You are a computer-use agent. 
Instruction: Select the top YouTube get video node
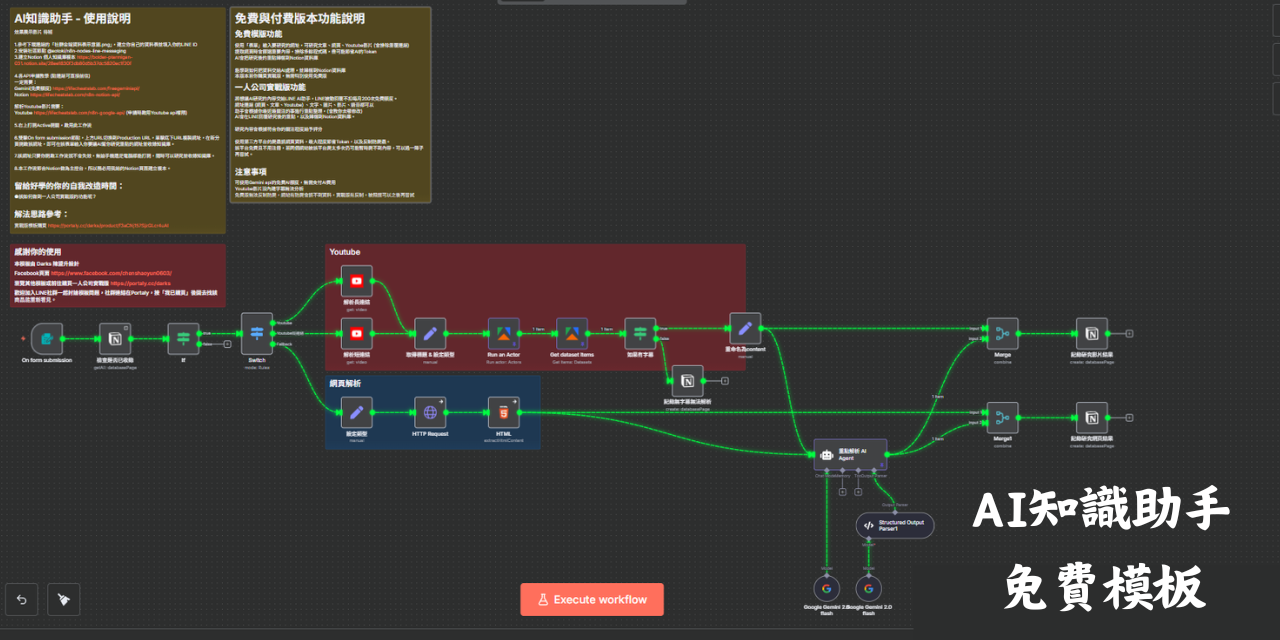point(356,281)
